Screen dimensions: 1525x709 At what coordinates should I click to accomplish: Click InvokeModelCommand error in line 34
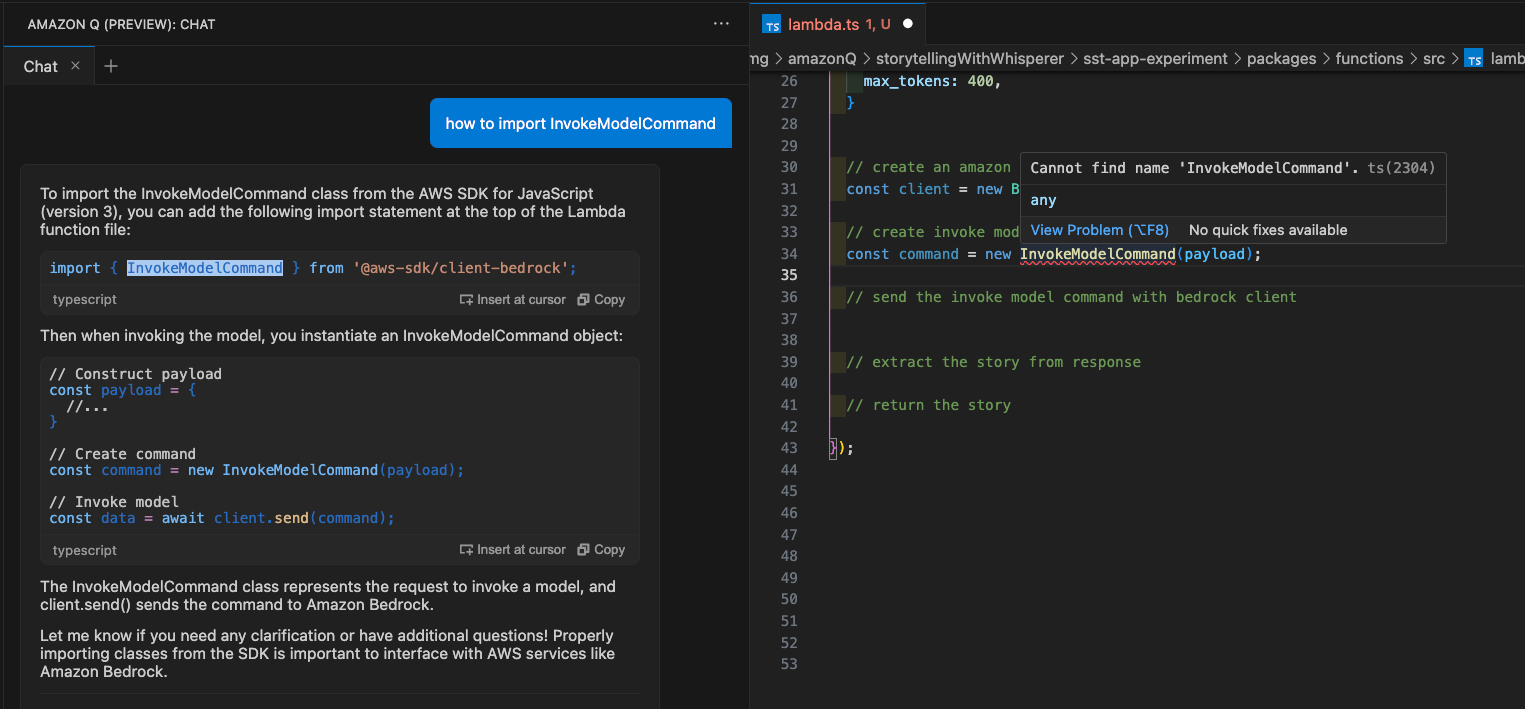coord(1097,254)
